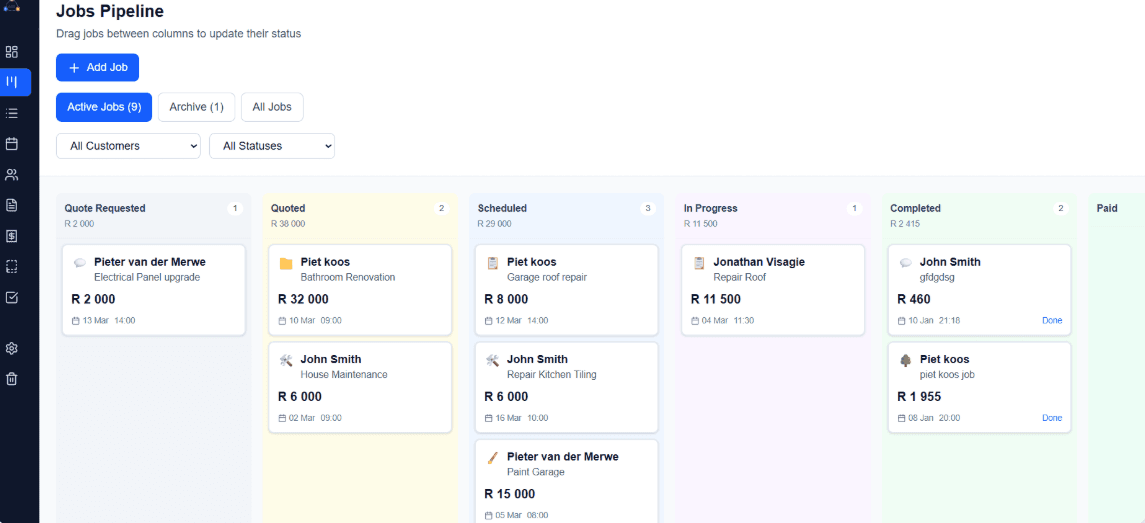The height and width of the screenshot is (523, 1145).
Task: Click Done link on John Smith R 460 card
Action: (x=1052, y=321)
